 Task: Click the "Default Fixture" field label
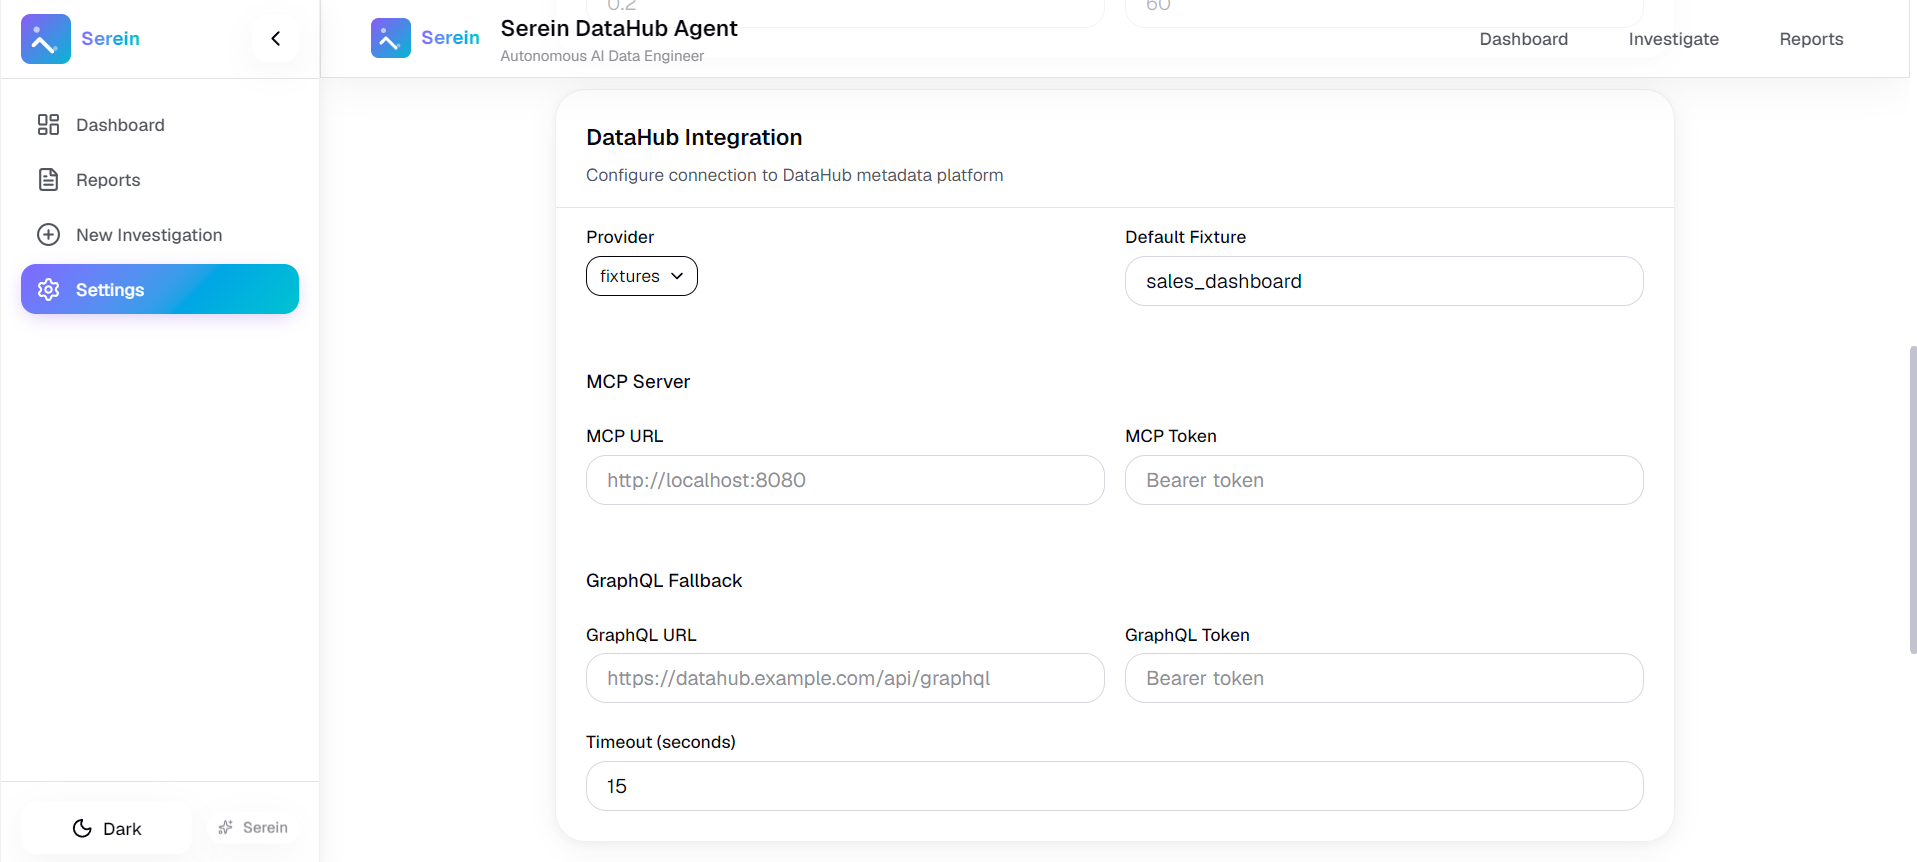click(1185, 237)
